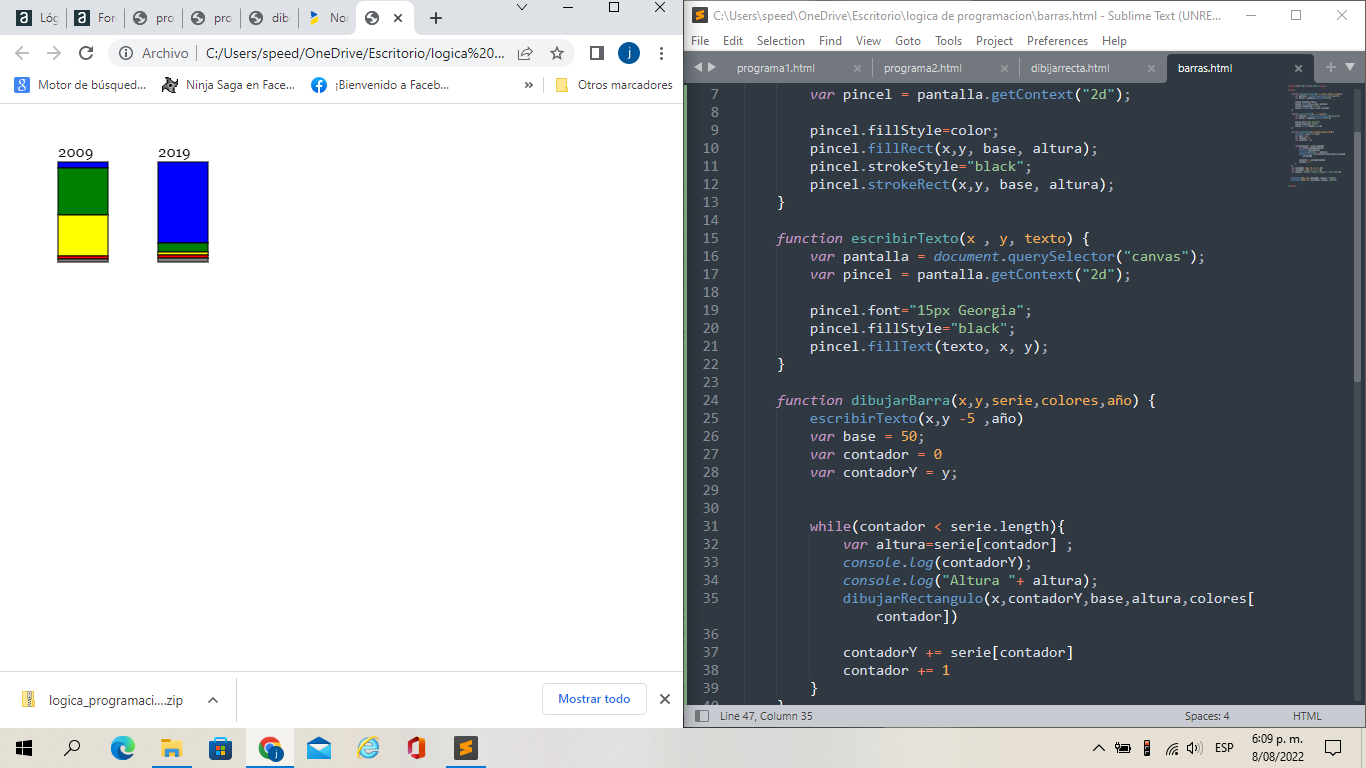Open Microsoft Edge from the taskbar

pyautogui.click(x=123, y=747)
